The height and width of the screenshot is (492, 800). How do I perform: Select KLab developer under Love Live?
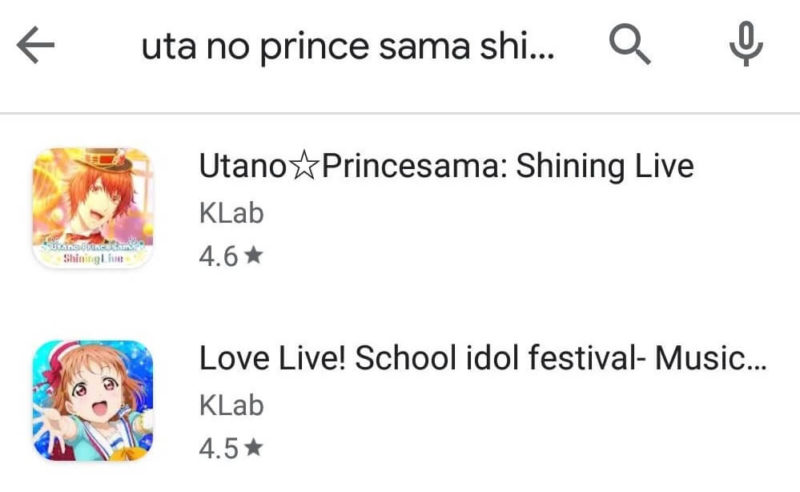(231, 405)
